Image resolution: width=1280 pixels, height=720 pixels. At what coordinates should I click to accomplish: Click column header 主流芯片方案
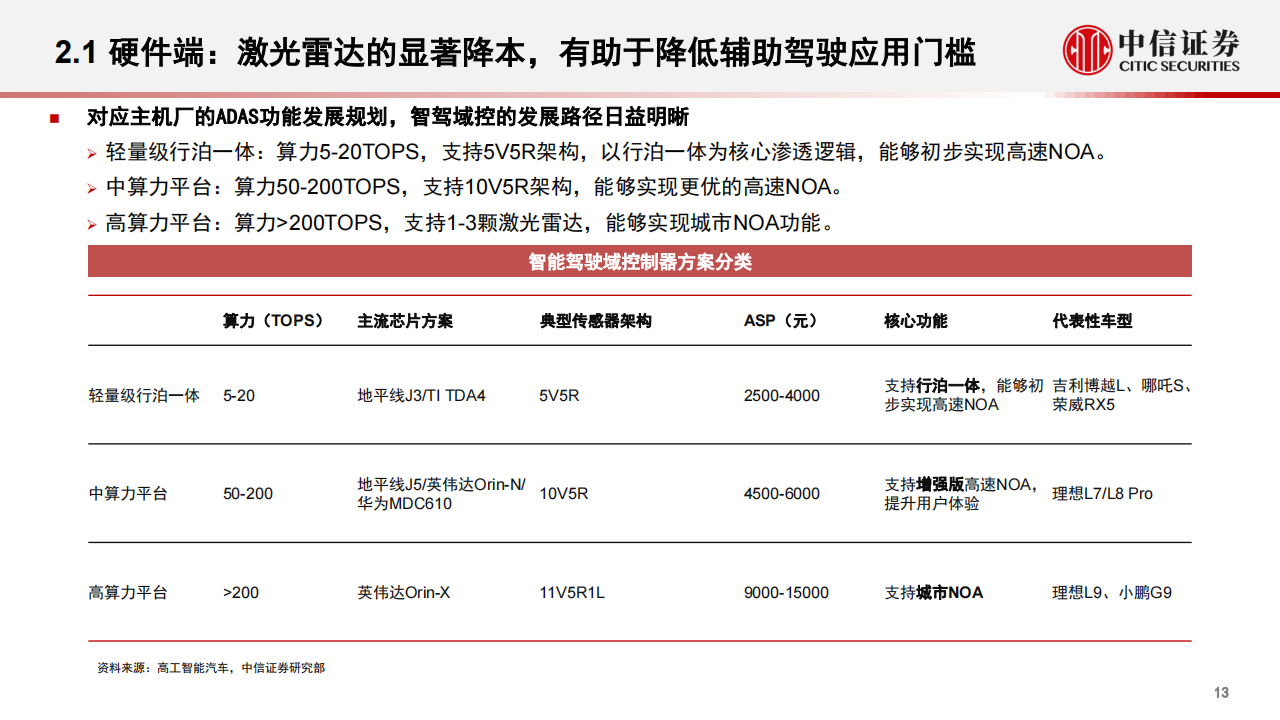coord(405,321)
